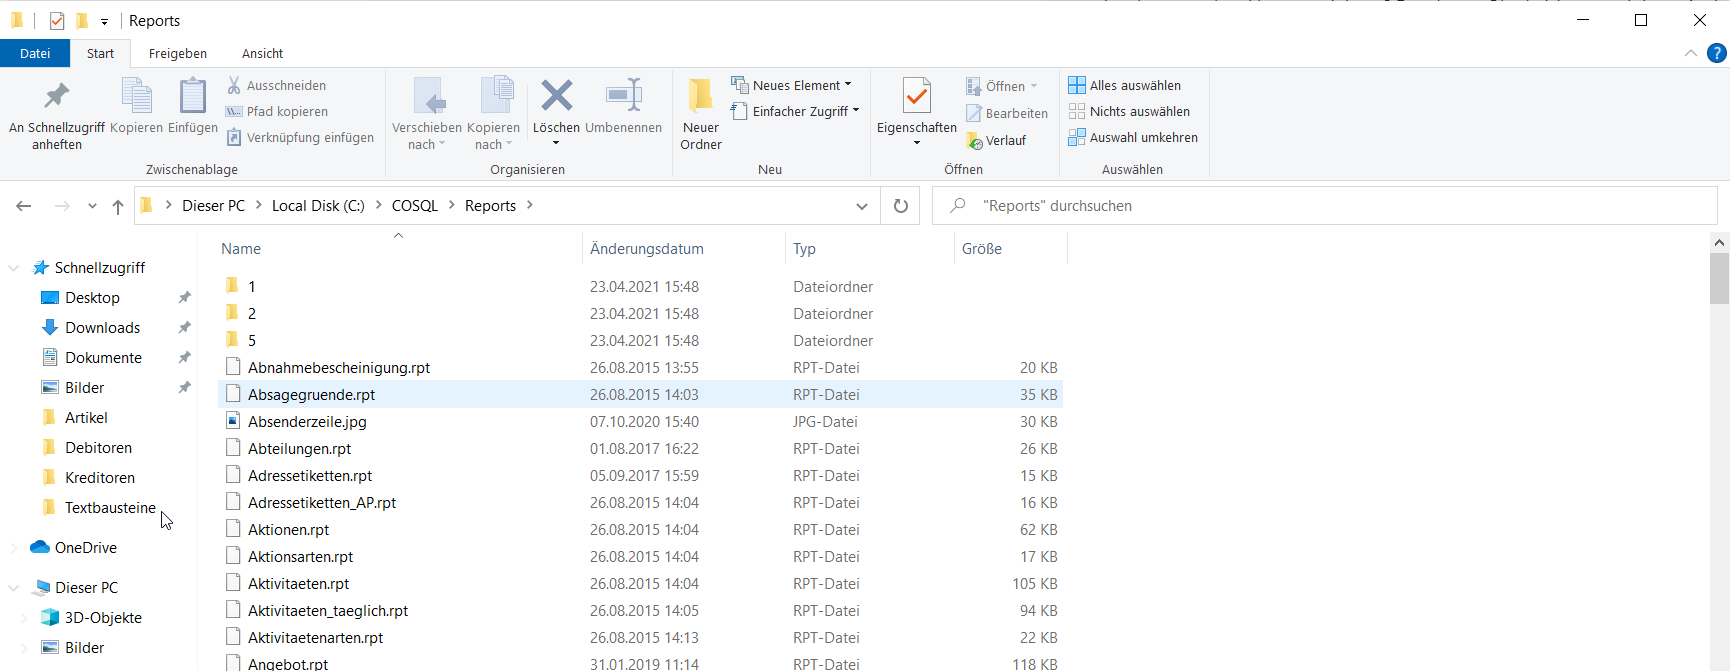Open the address bar history dropdown

click(x=861, y=206)
